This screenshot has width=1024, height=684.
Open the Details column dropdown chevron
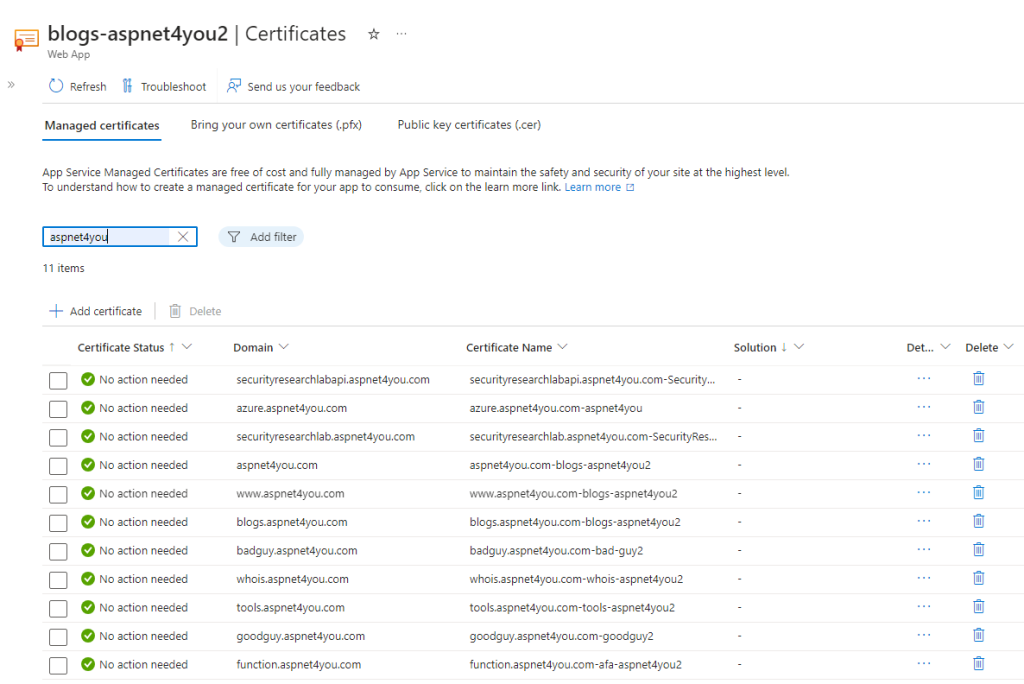(945, 347)
